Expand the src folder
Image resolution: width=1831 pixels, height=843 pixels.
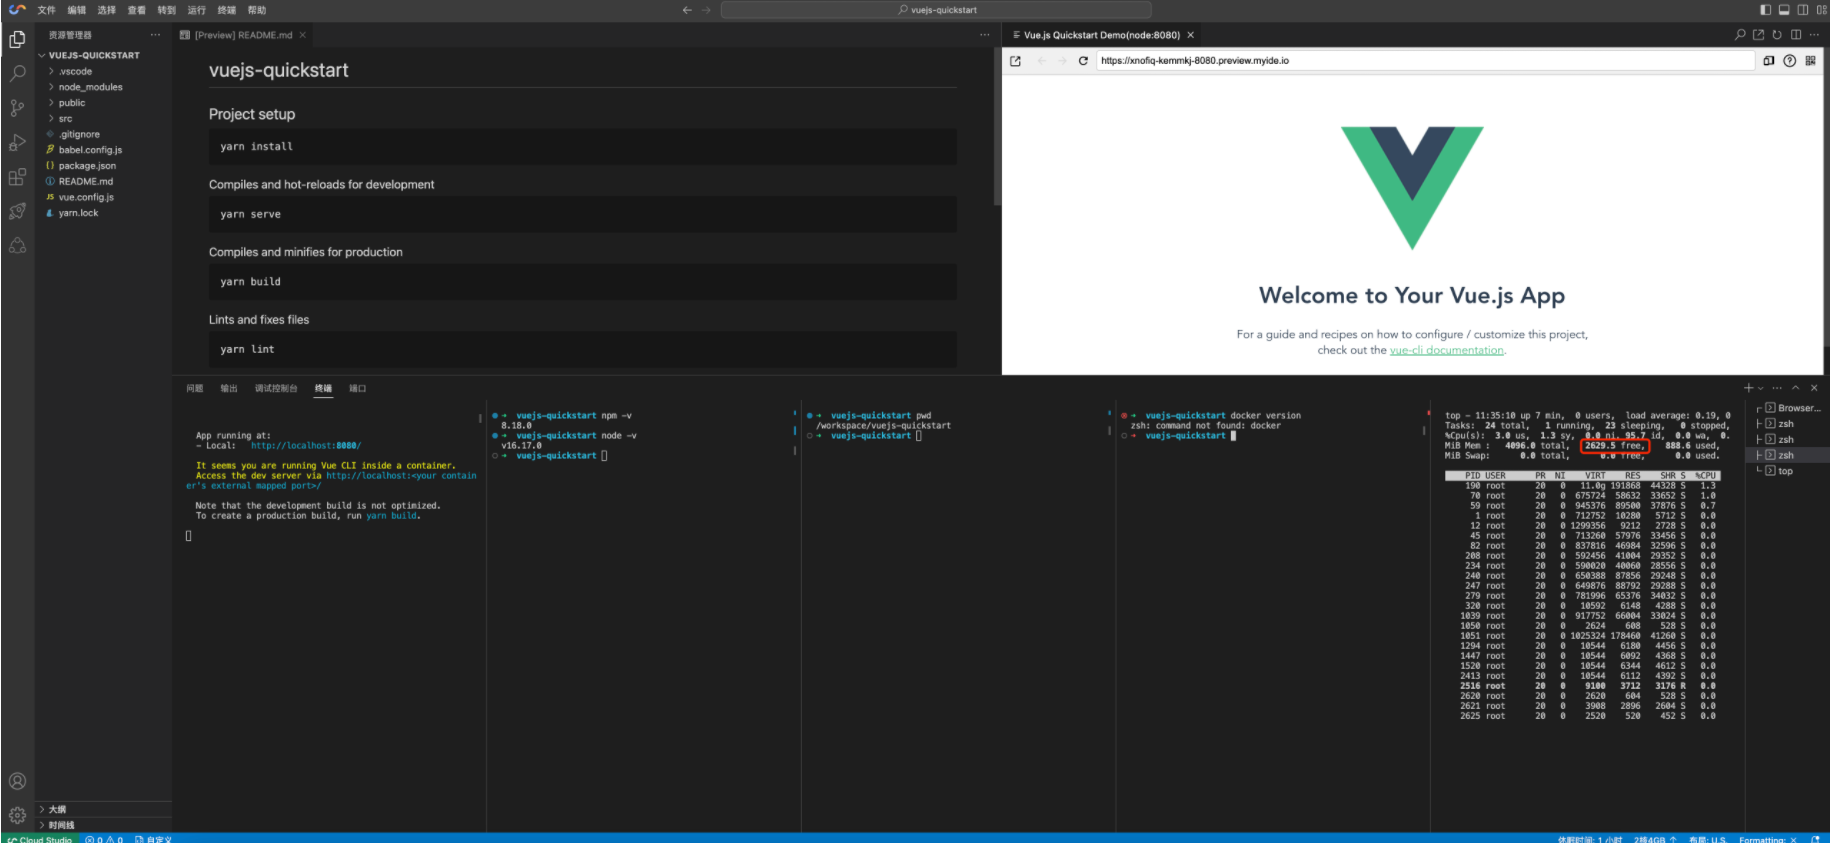pyautogui.click(x=65, y=119)
